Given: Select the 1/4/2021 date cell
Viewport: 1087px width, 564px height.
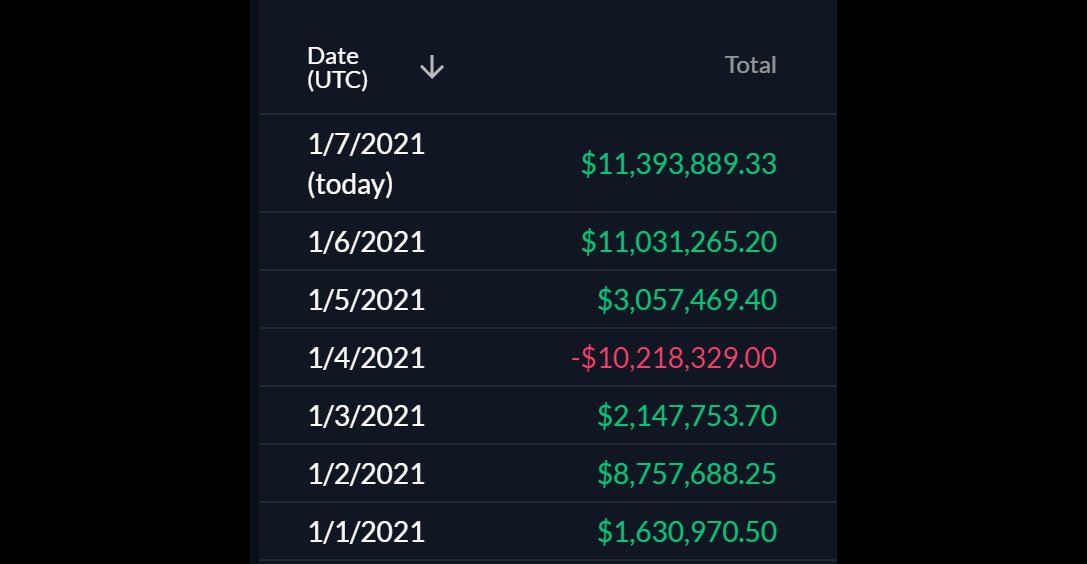Looking at the screenshot, I should [x=366, y=358].
